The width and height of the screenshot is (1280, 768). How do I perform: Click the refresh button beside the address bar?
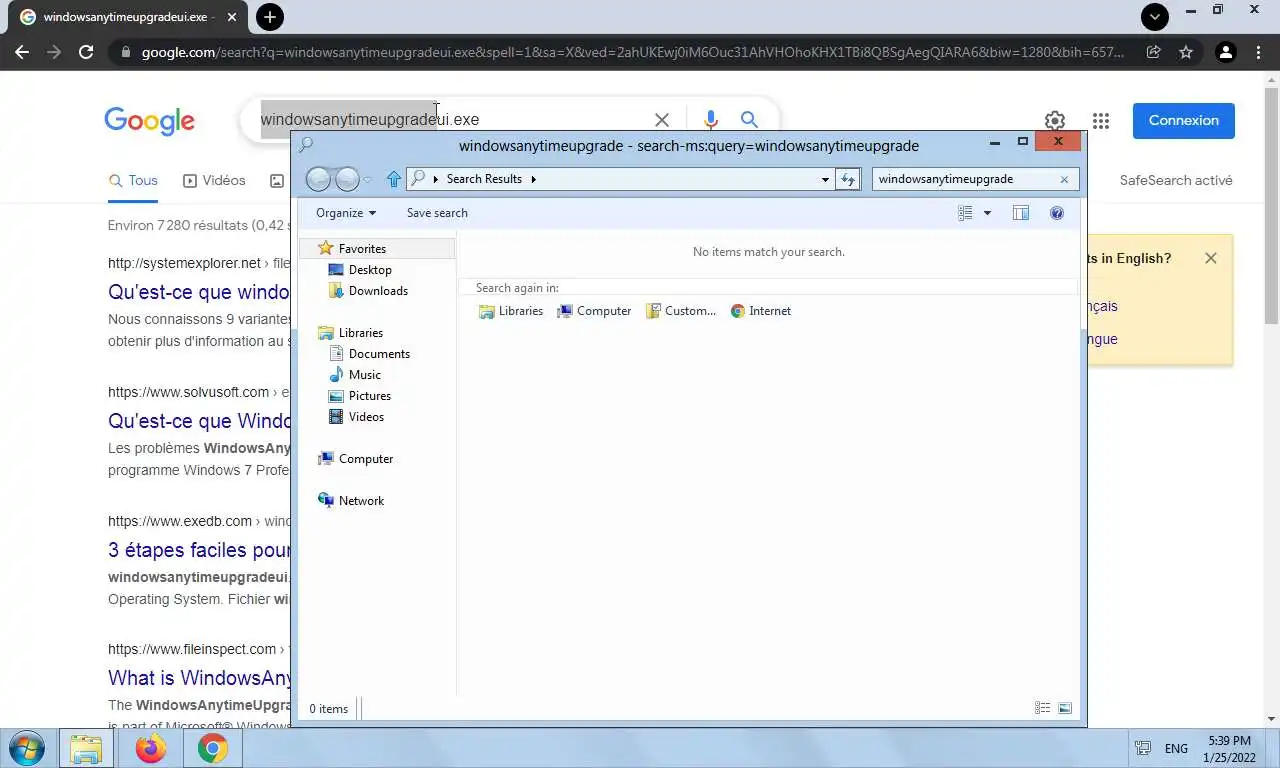click(x=848, y=179)
